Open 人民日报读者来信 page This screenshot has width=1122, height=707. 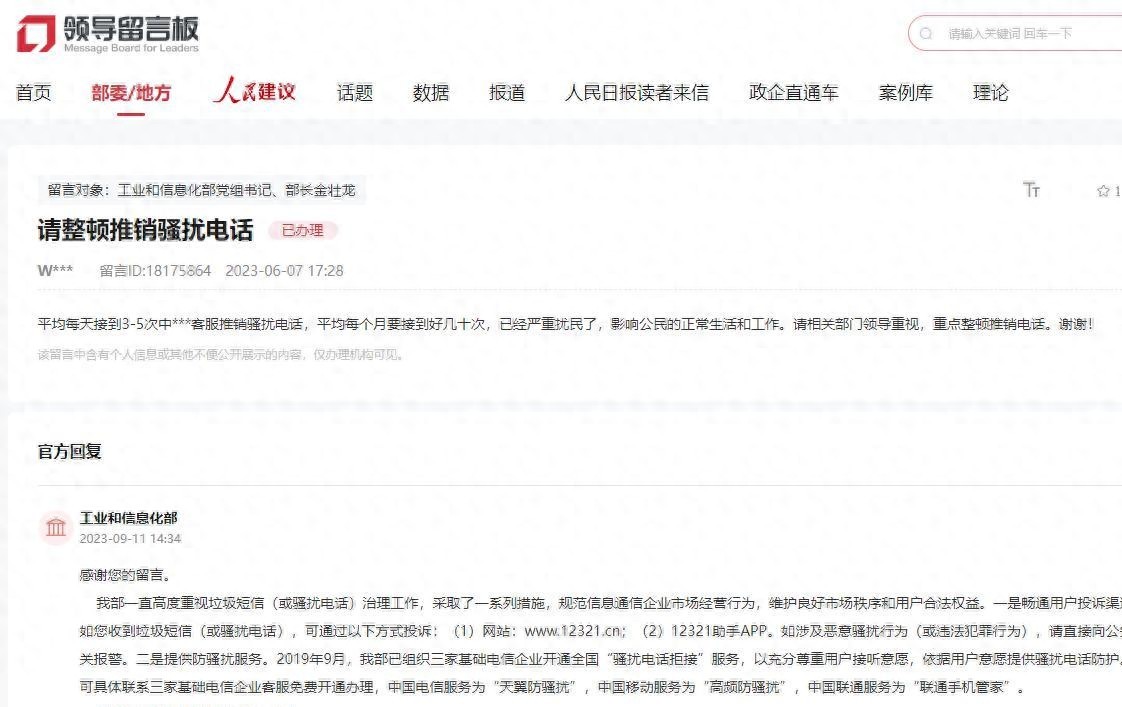pyautogui.click(x=636, y=93)
